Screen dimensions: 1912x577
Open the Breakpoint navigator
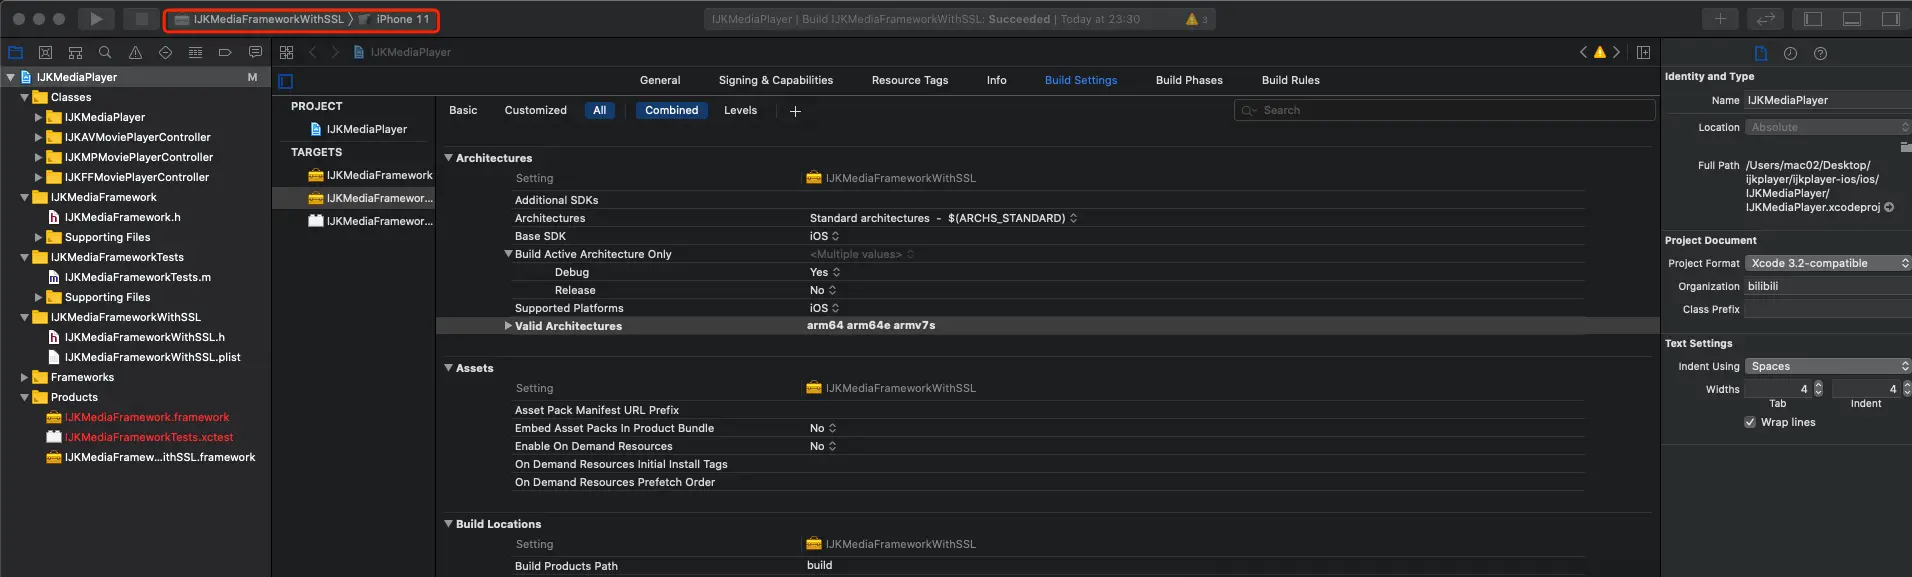point(225,52)
